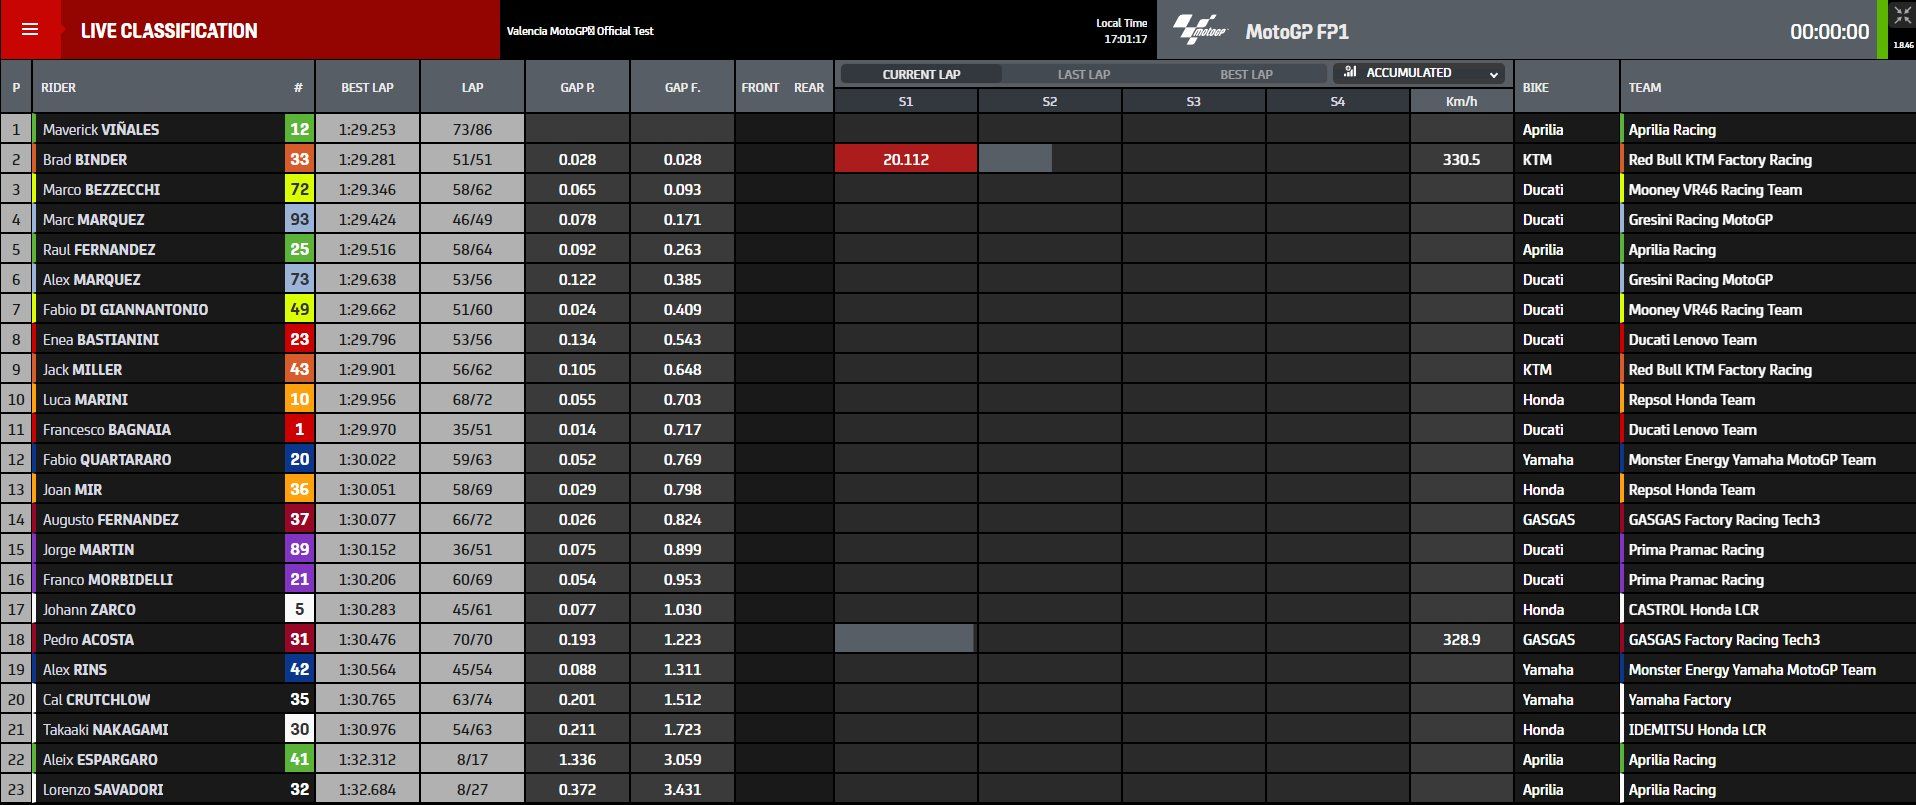Click green number badge 12

point(299,129)
